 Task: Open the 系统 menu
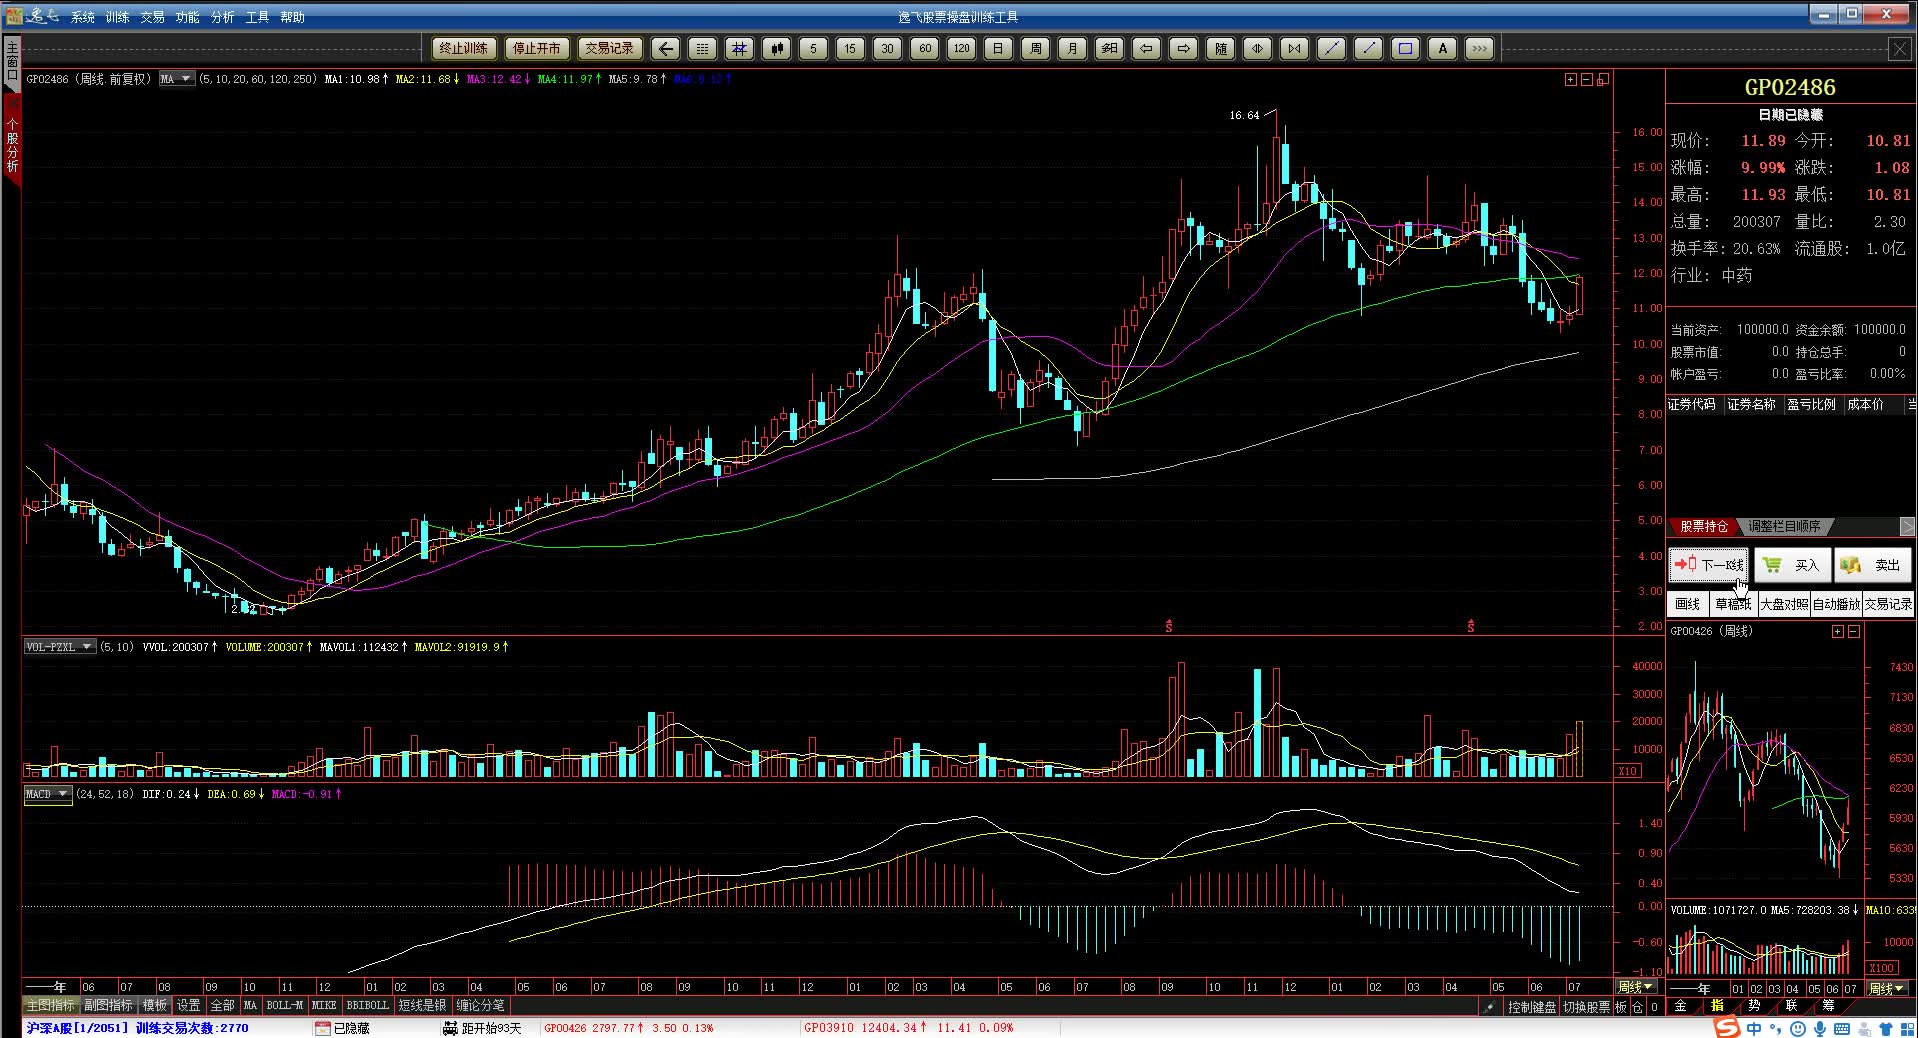pyautogui.click(x=83, y=17)
